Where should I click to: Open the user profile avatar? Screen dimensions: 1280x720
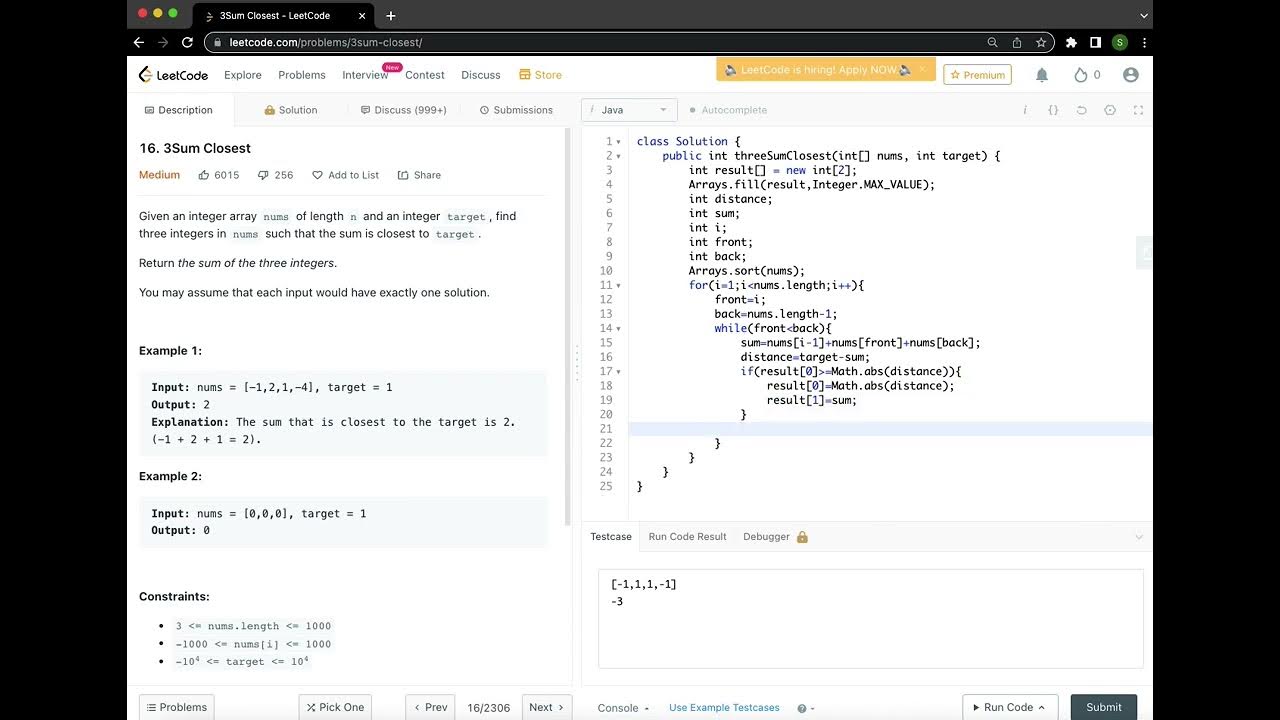click(x=1131, y=75)
